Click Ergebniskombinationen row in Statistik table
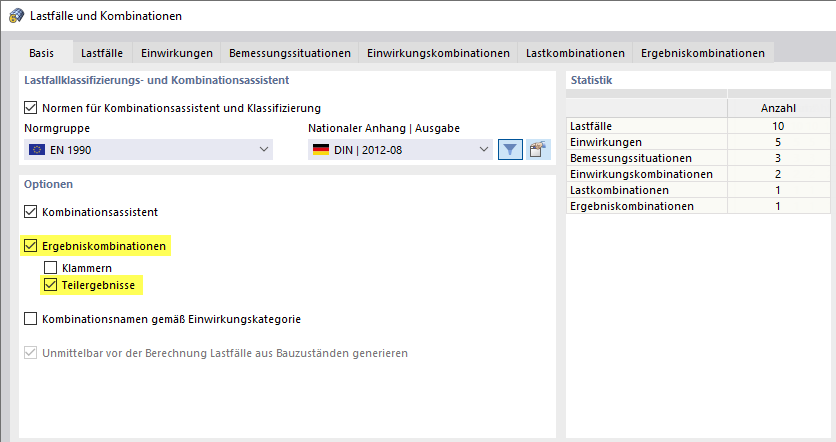 698,206
